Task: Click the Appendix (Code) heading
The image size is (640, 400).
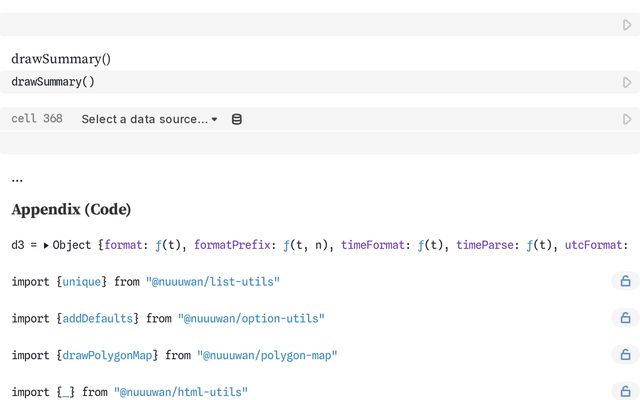Action: coord(71,210)
